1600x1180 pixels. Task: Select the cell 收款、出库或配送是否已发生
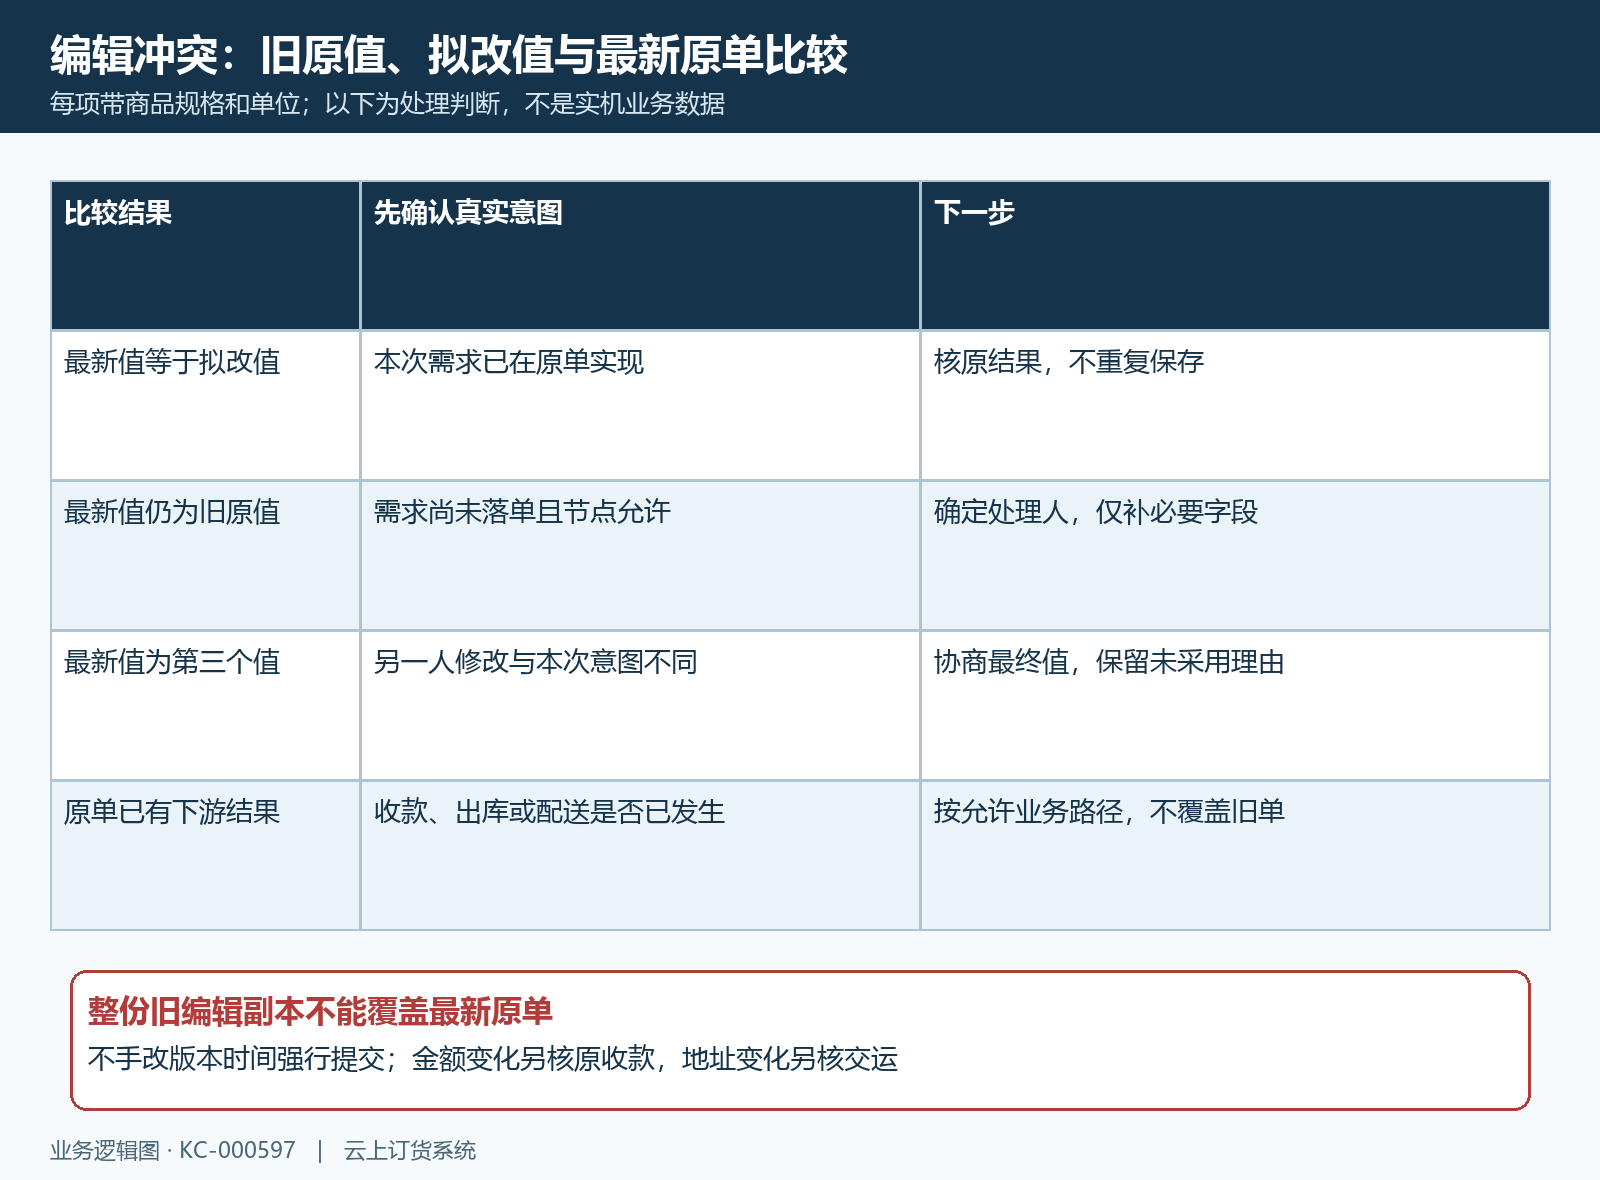pos(640,855)
